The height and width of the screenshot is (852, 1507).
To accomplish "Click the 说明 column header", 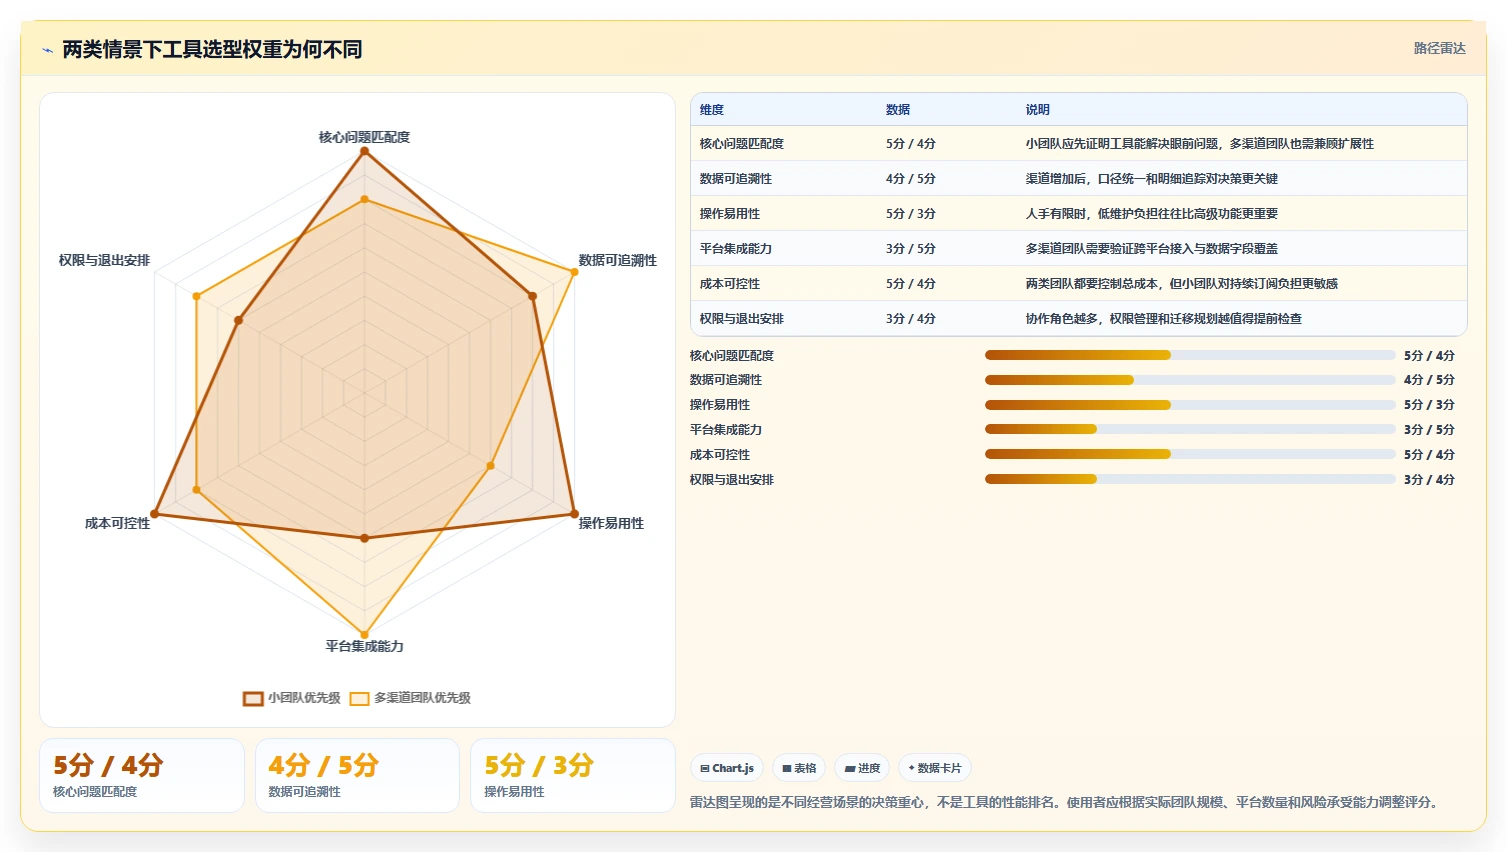I will [1037, 110].
